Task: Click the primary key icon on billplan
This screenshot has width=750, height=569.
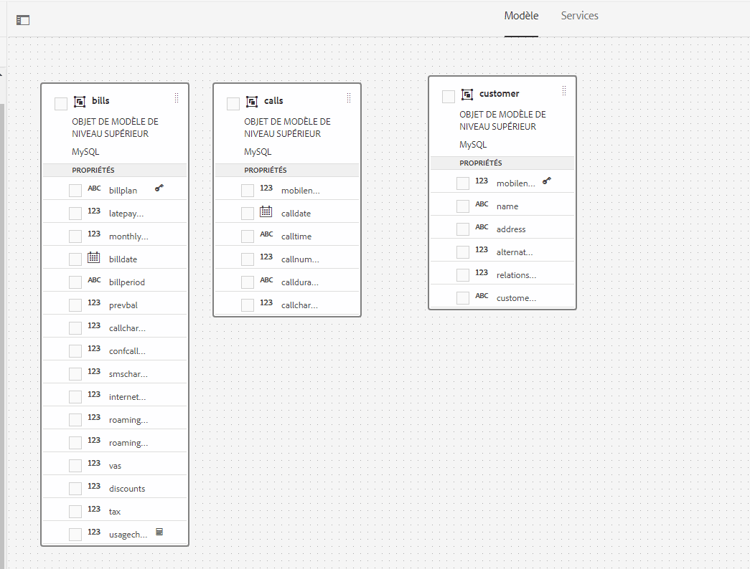Action: coord(159,188)
